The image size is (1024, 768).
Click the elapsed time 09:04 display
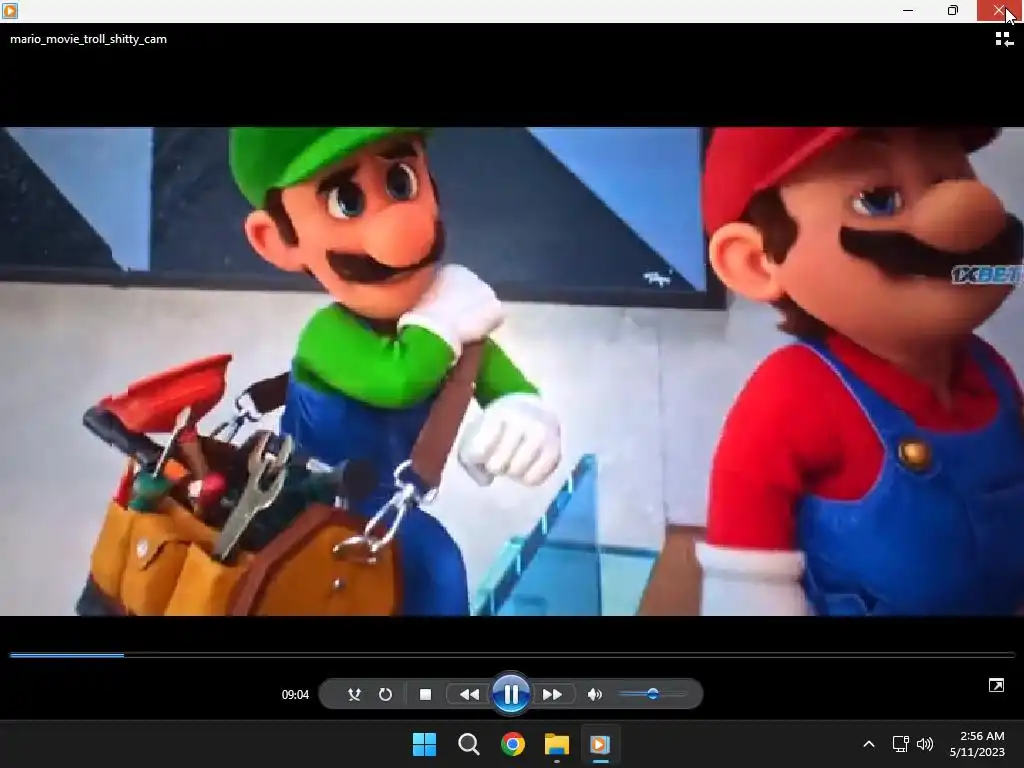click(x=295, y=695)
